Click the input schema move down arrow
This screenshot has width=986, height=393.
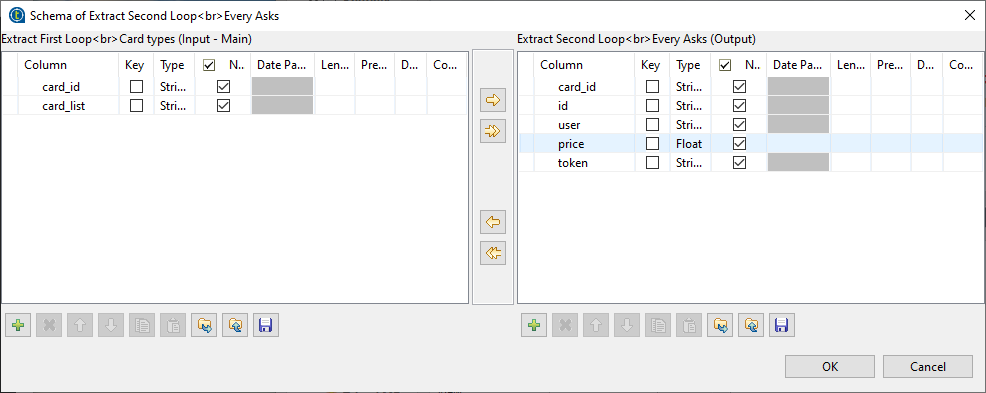click(x=111, y=325)
